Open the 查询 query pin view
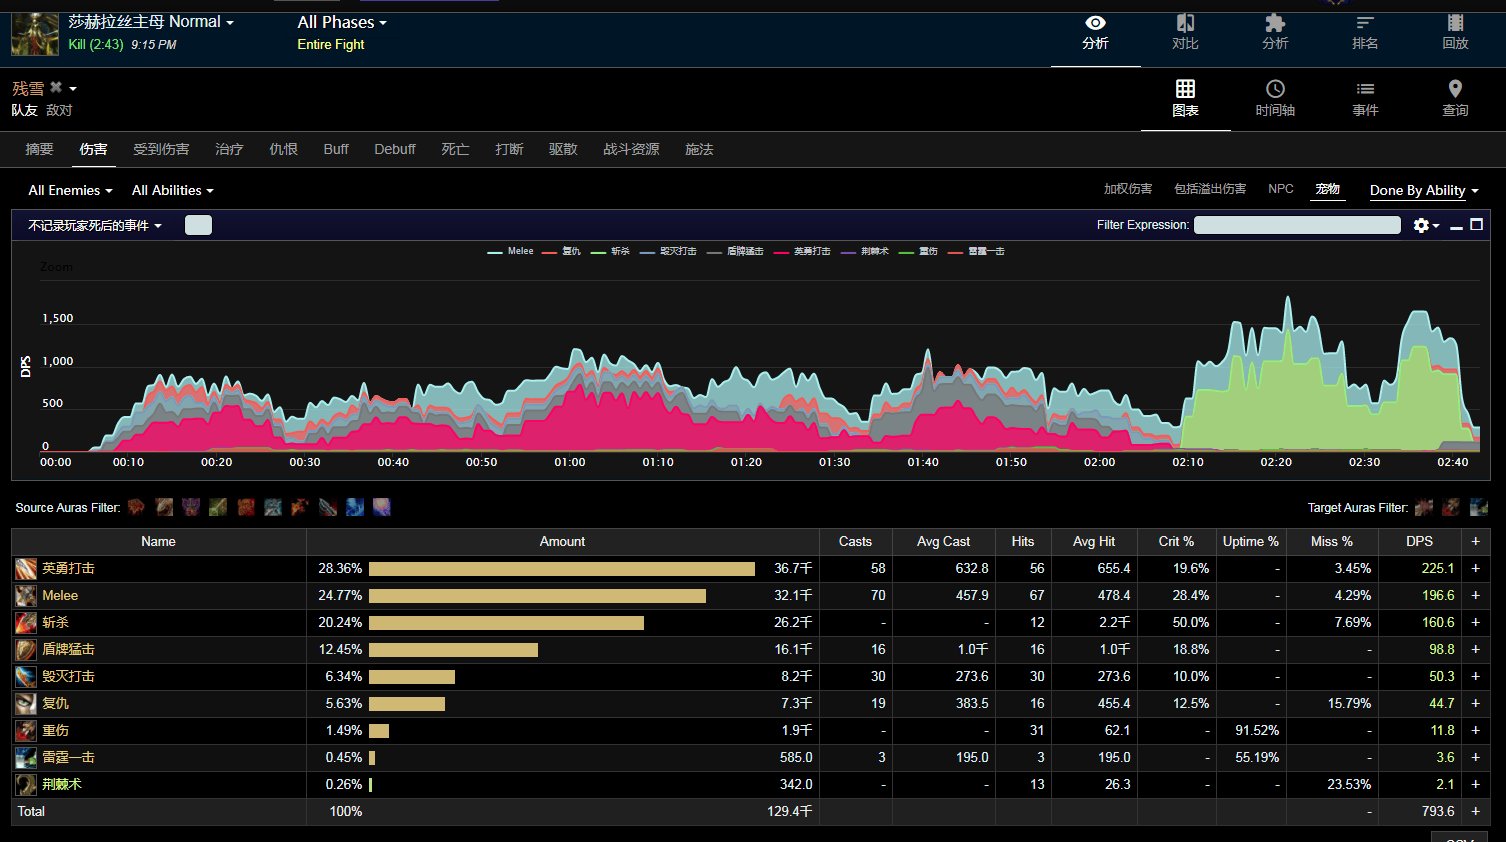 click(x=1455, y=99)
